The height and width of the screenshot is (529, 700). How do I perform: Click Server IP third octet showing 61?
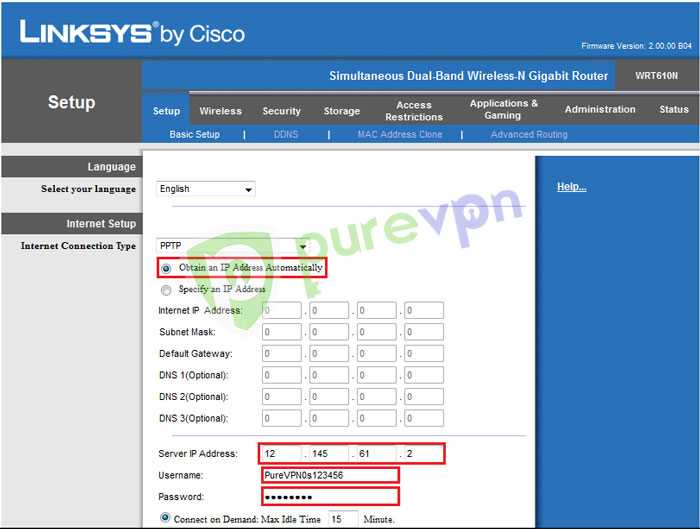377,454
